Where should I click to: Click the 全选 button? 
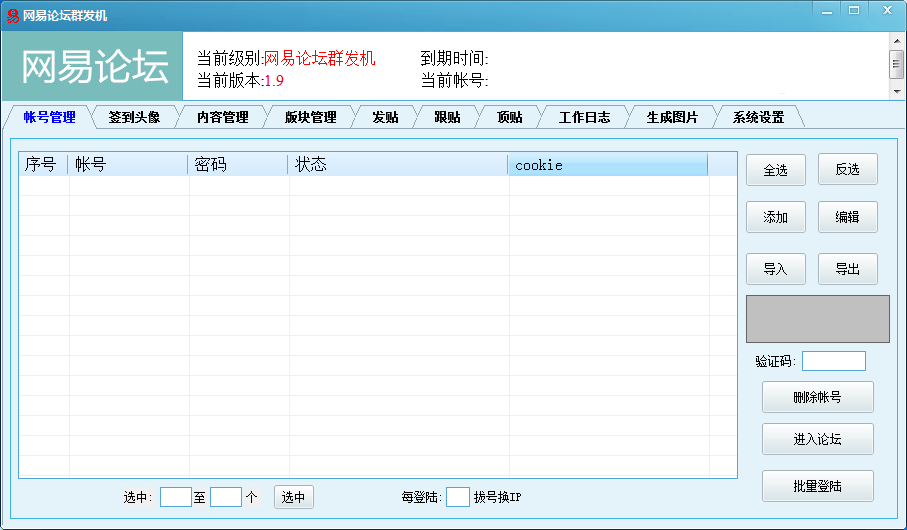pos(776,170)
